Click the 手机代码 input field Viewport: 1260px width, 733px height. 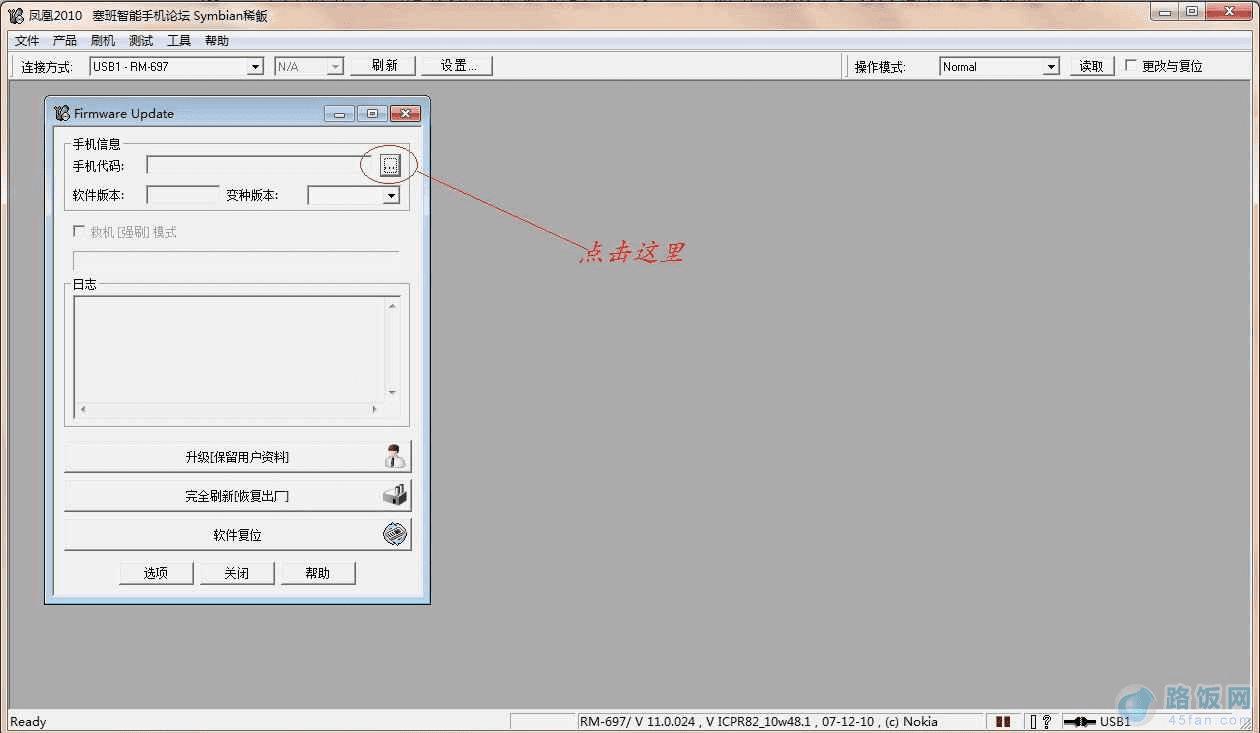pyautogui.click(x=258, y=165)
